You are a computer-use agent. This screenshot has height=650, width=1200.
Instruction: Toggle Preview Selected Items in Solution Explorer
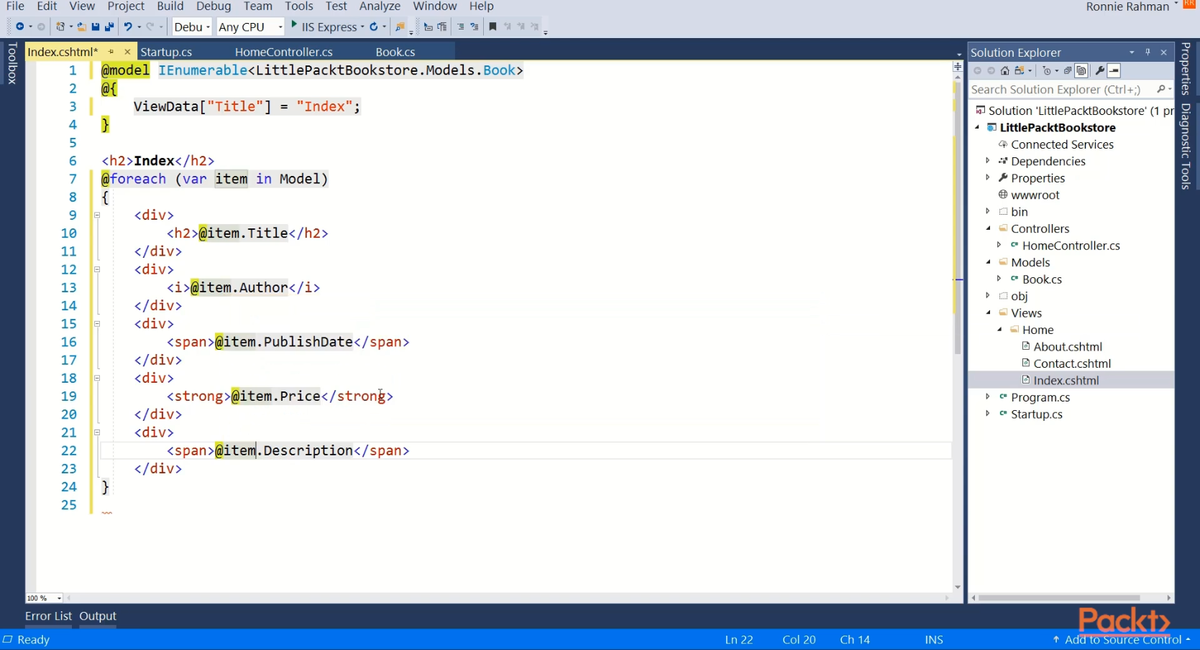tap(1114, 71)
